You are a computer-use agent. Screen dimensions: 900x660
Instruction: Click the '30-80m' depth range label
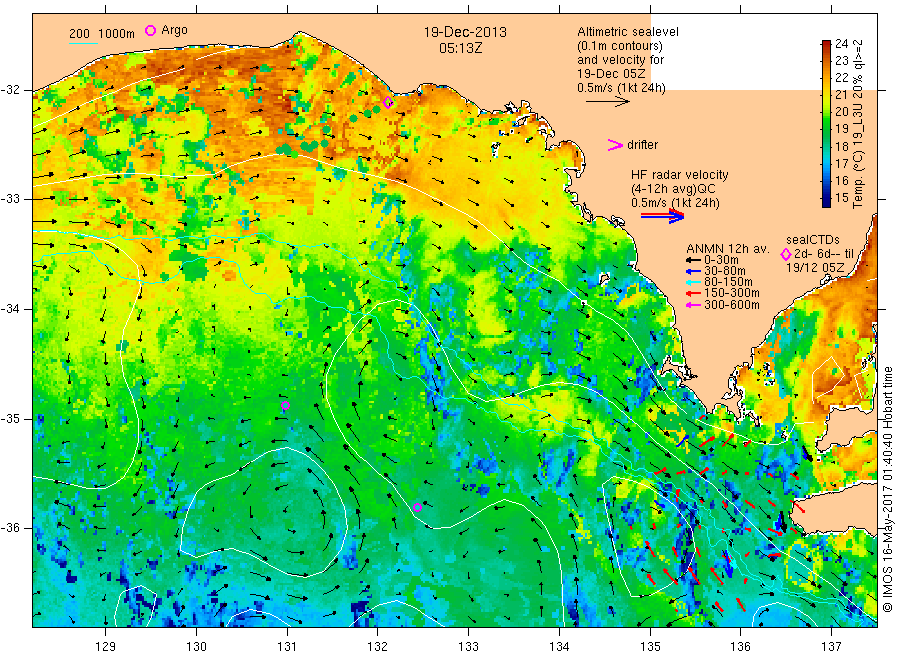[725, 271]
